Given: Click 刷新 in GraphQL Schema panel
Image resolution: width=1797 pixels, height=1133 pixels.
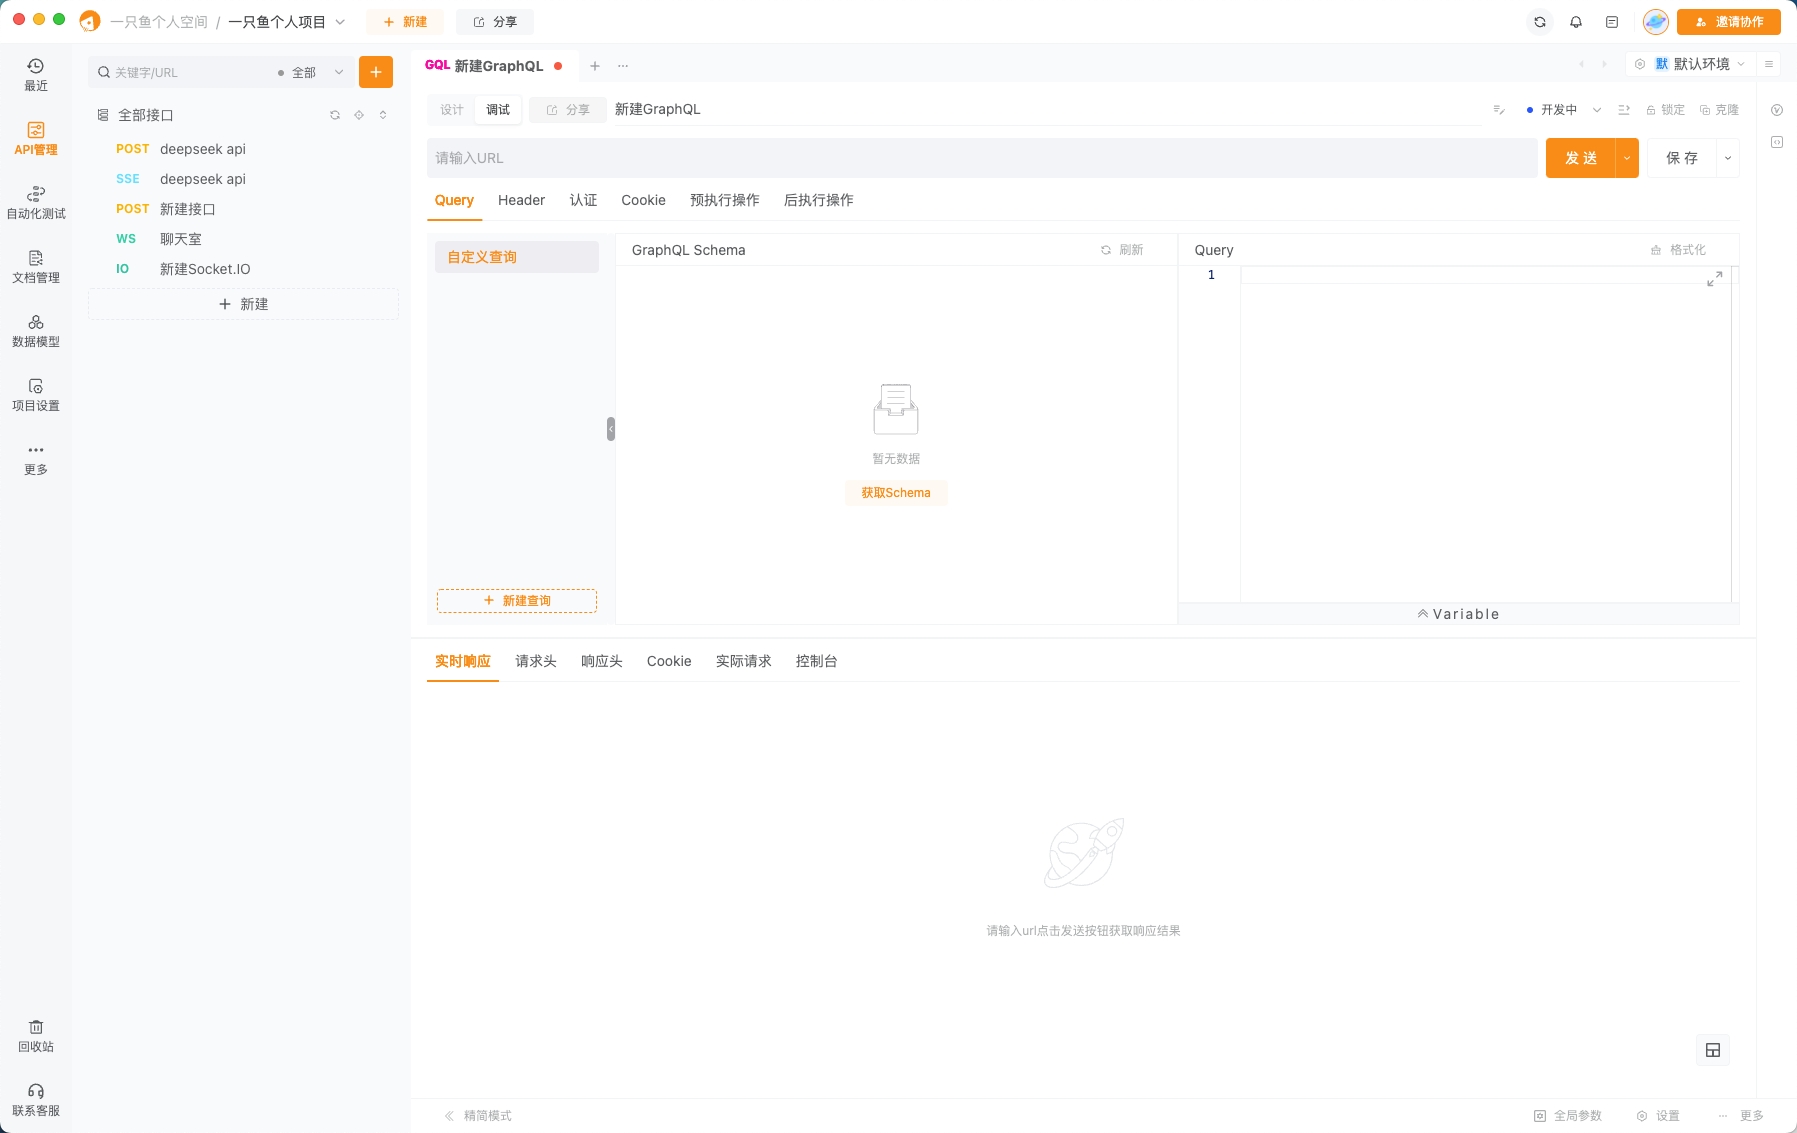Looking at the screenshot, I should tap(1122, 250).
